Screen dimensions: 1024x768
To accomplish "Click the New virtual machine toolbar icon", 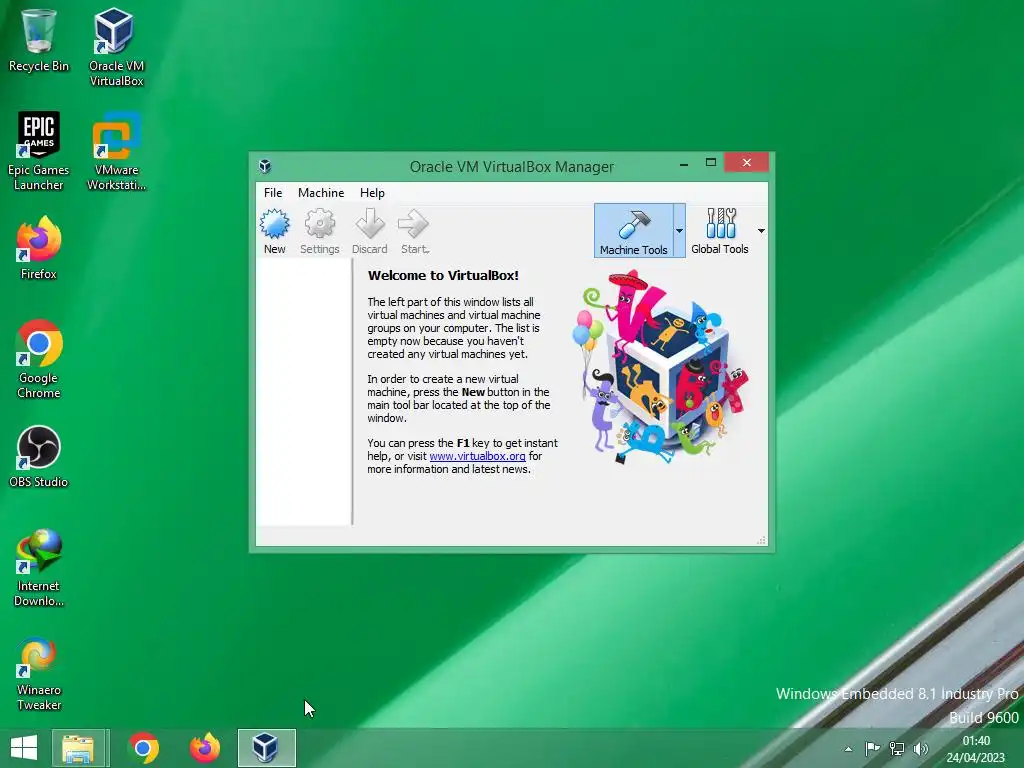I will click(x=275, y=231).
